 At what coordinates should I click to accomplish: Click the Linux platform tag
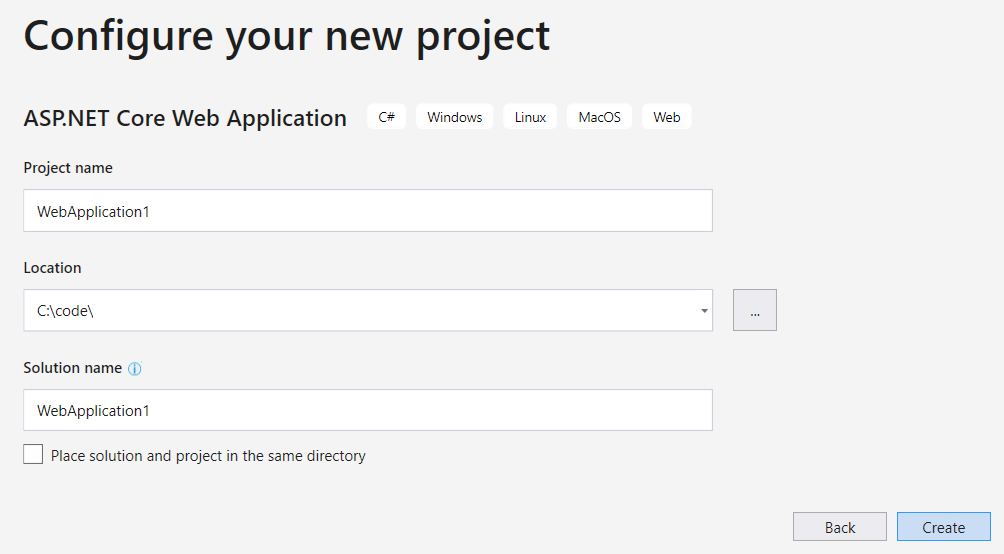coord(530,117)
